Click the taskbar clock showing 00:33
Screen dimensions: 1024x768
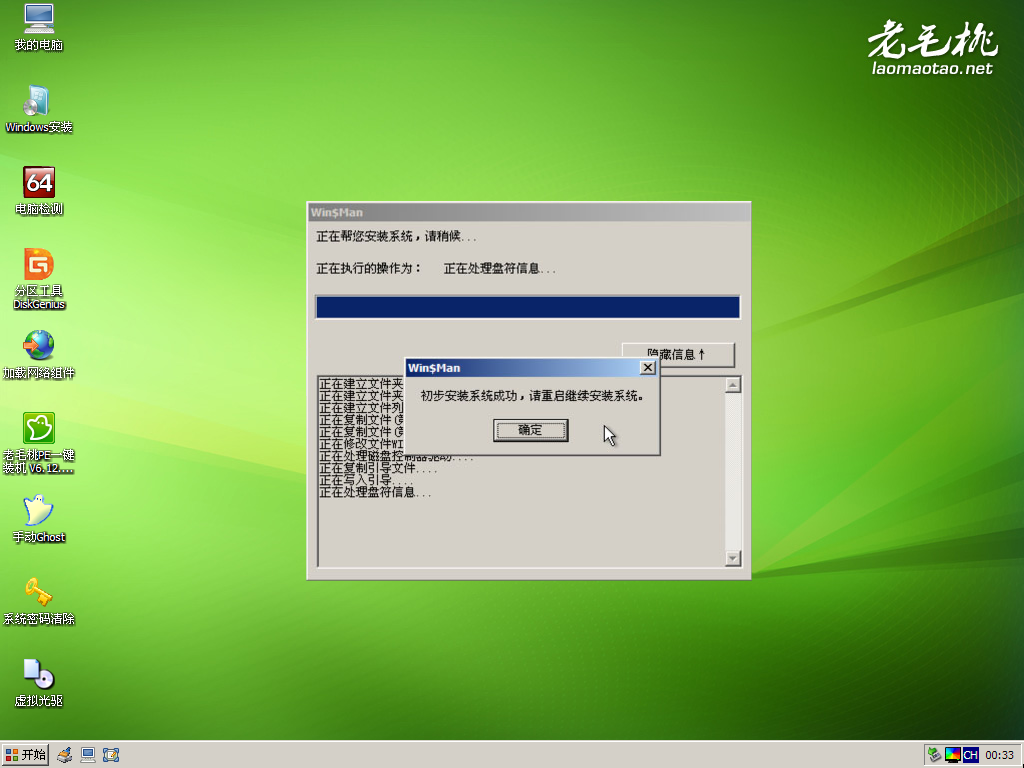tap(999, 755)
